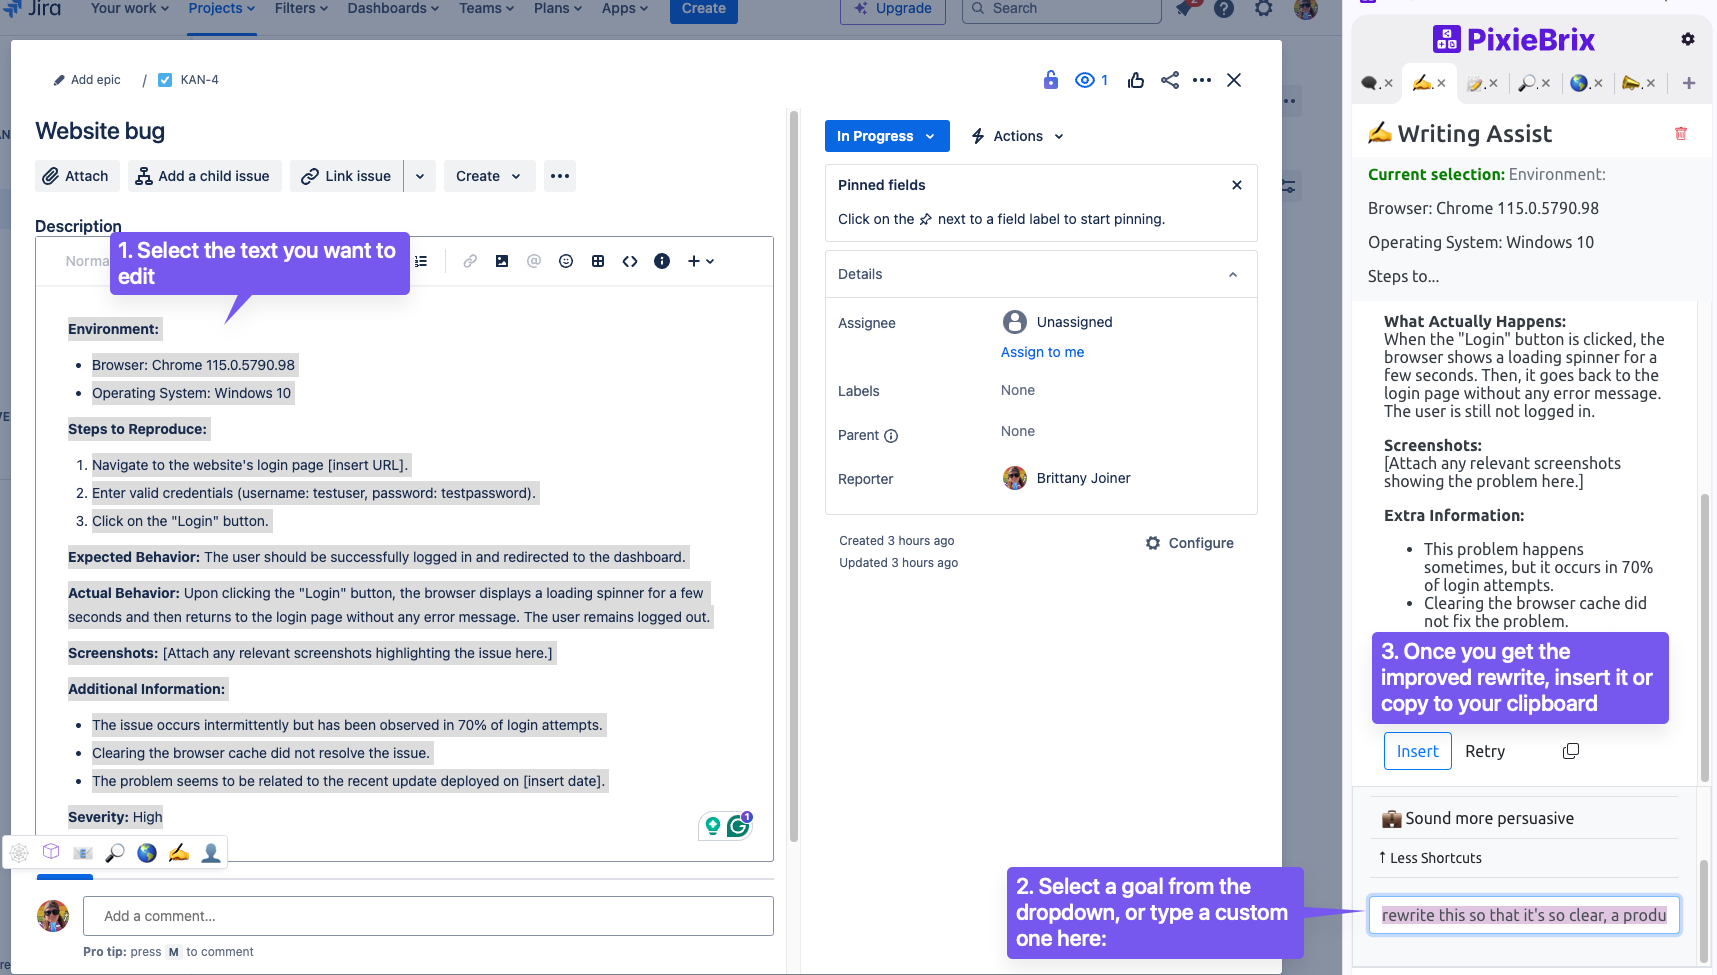Insert an image in the description editor
Image resolution: width=1717 pixels, height=975 pixels.
(502, 261)
